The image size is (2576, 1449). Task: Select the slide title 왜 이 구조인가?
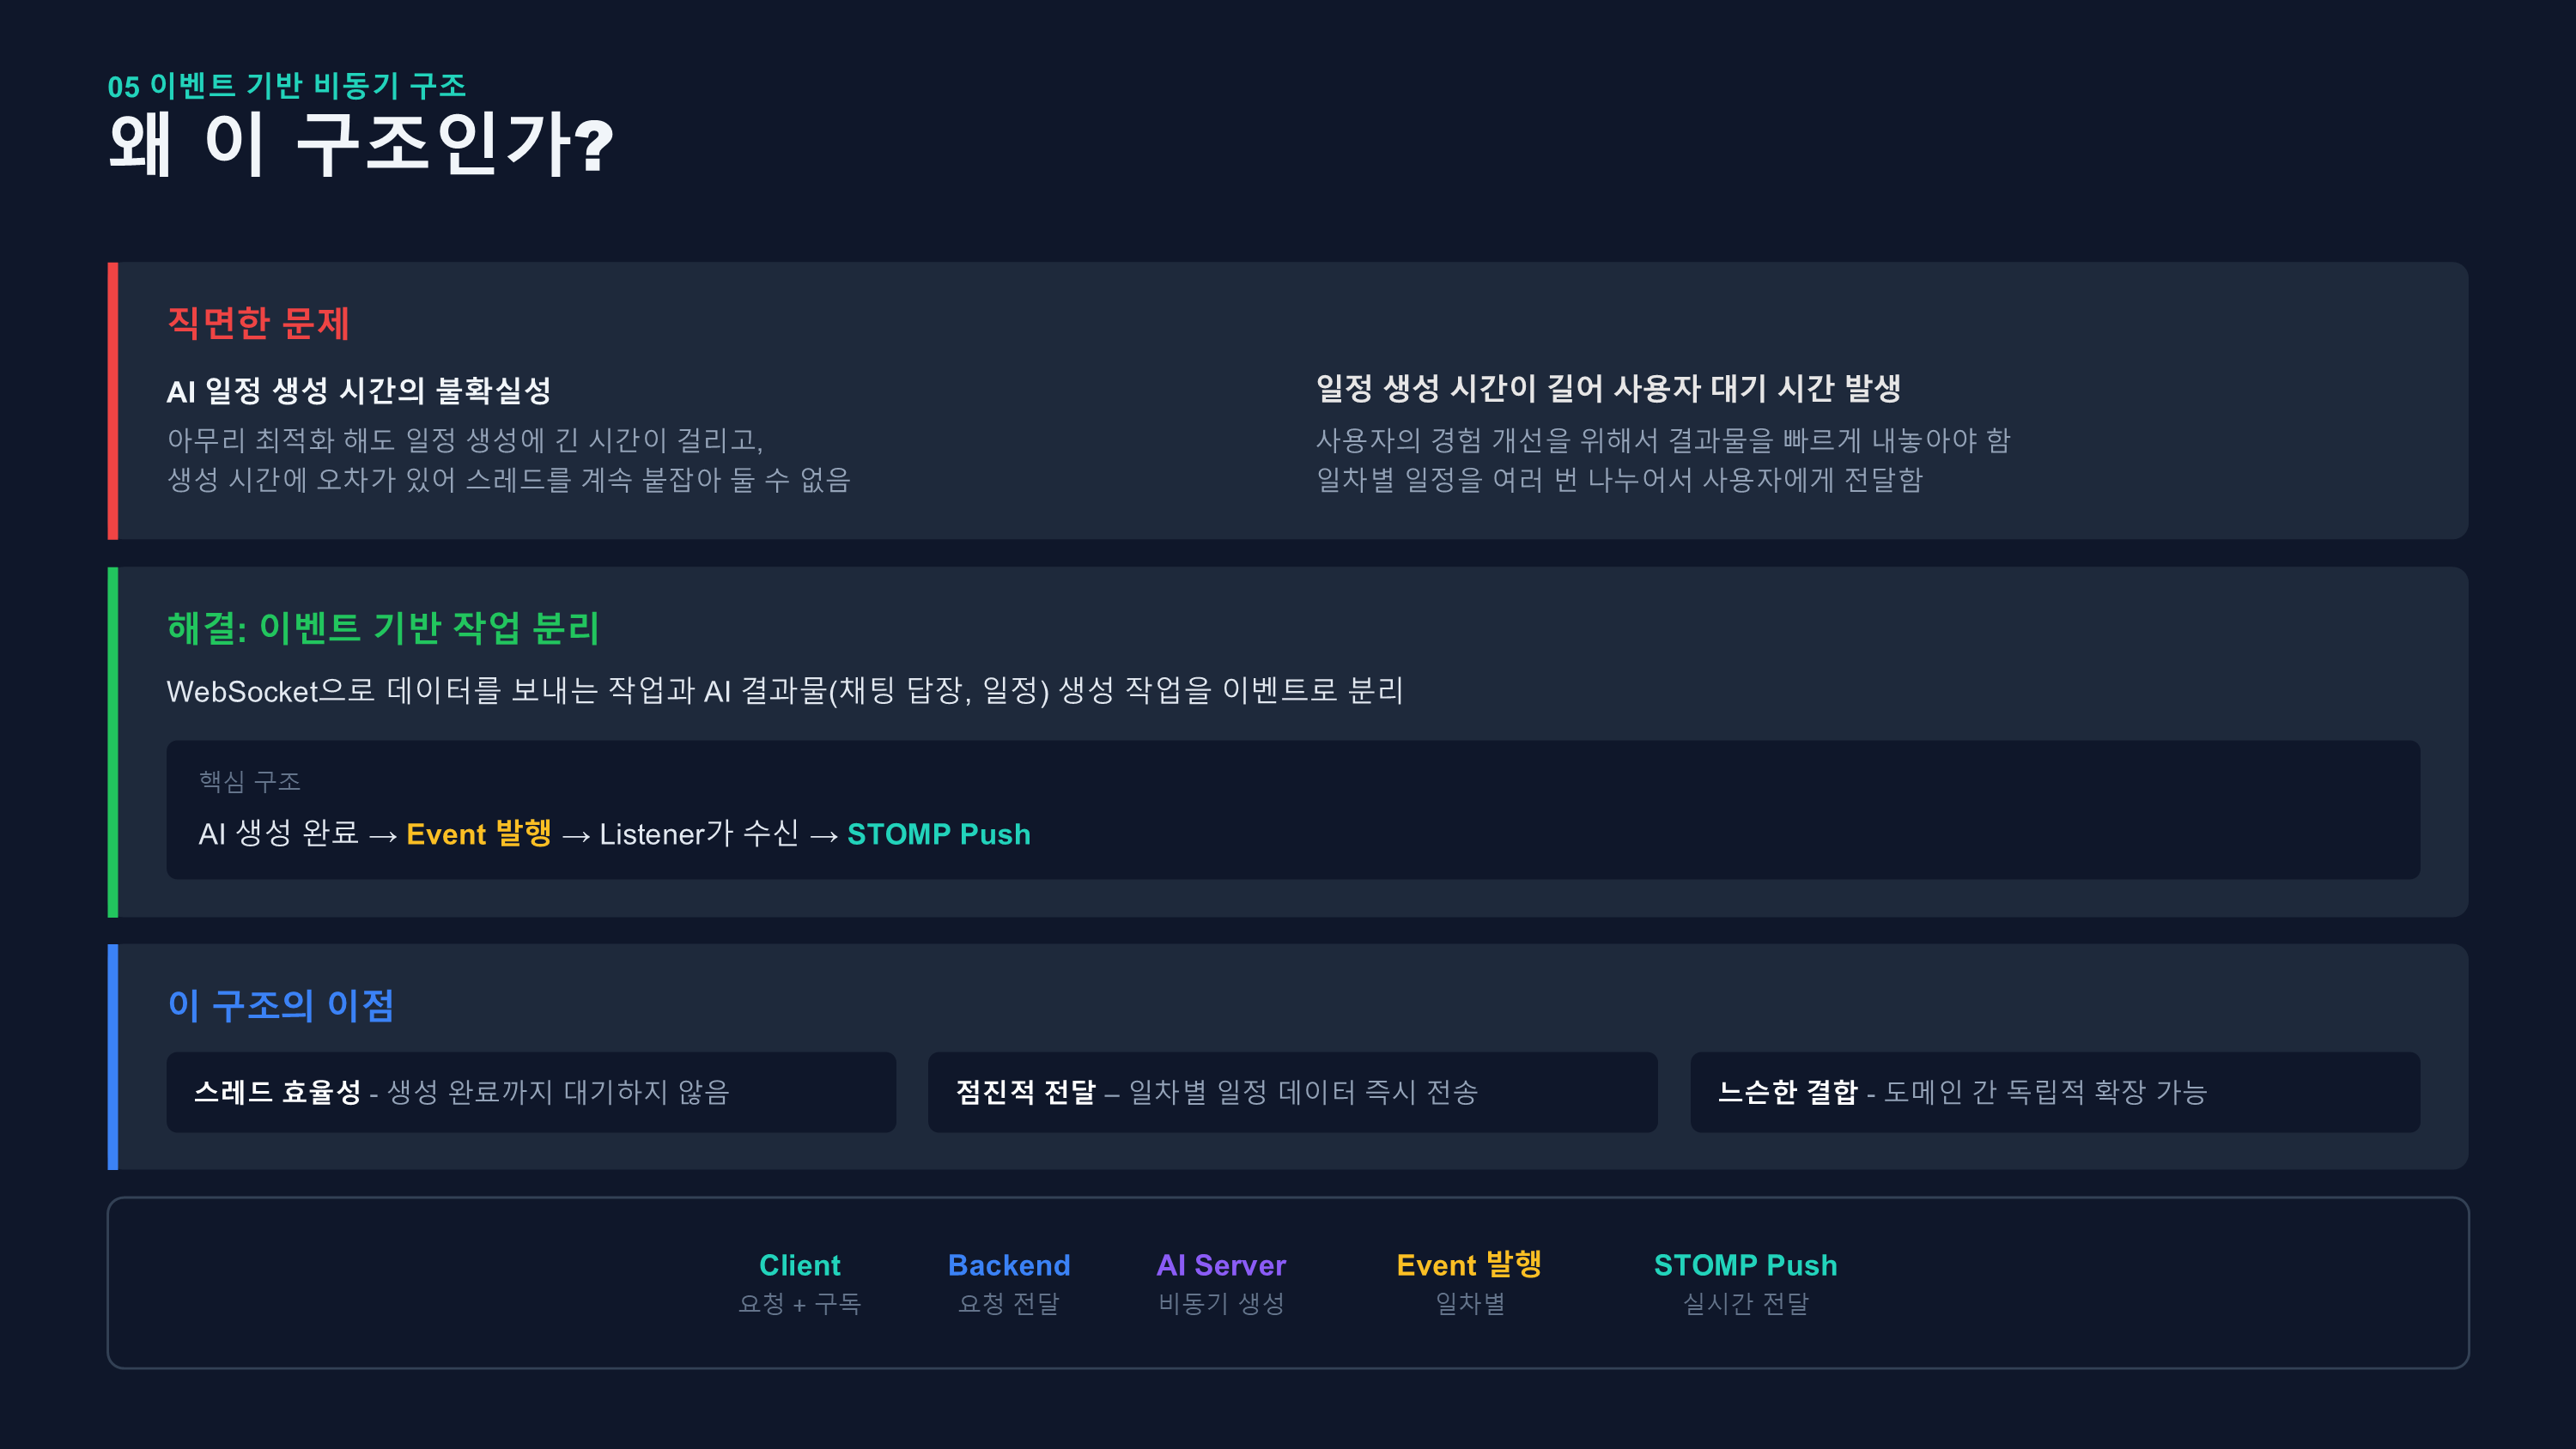coord(360,145)
